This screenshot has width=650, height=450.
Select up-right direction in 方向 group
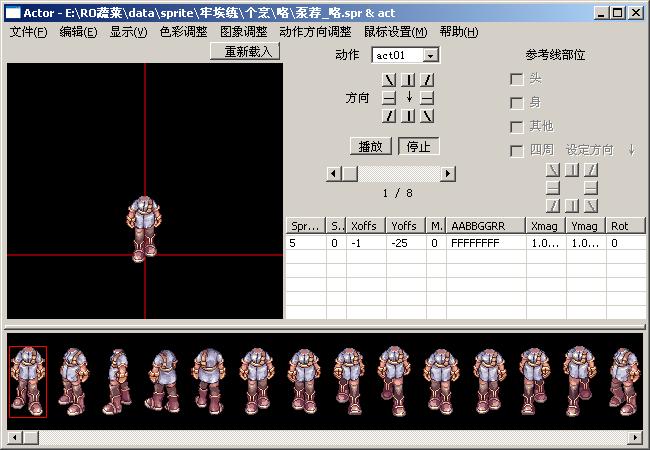427,80
